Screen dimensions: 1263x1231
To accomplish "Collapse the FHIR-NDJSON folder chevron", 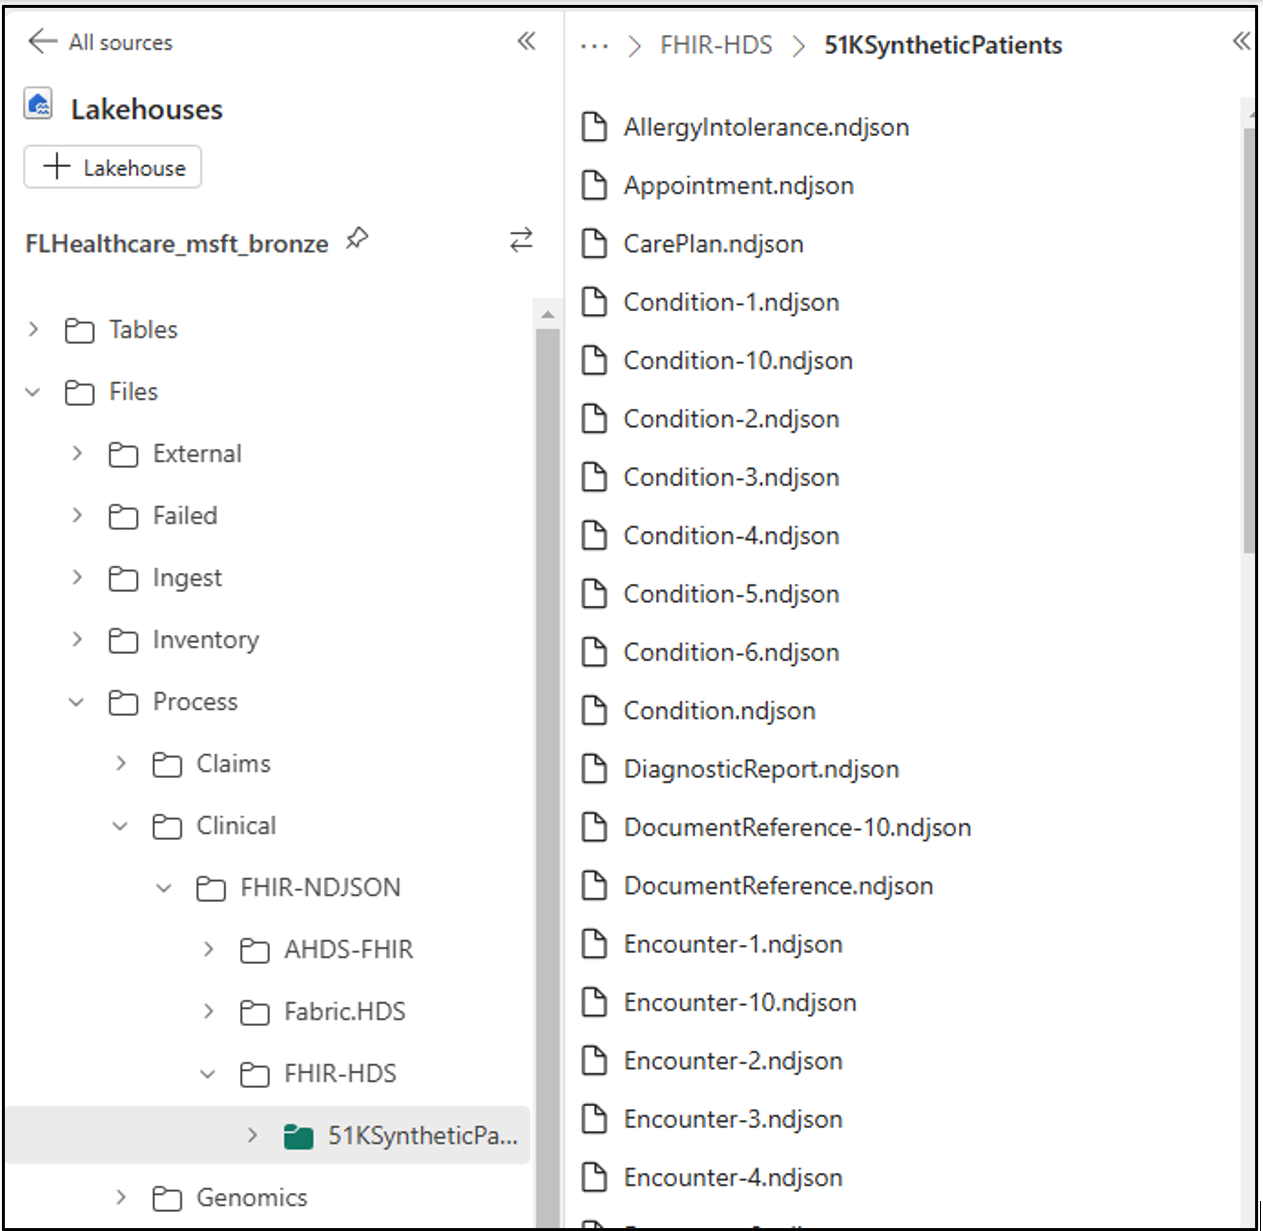I will [x=164, y=888].
